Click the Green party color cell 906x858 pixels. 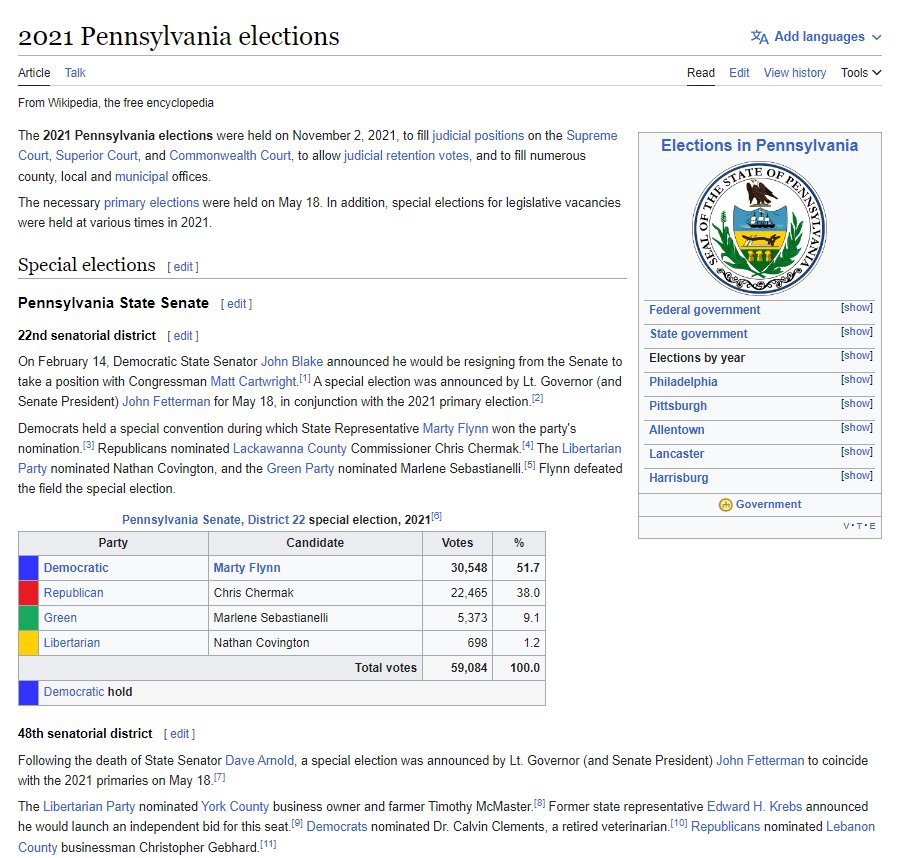coord(29,618)
